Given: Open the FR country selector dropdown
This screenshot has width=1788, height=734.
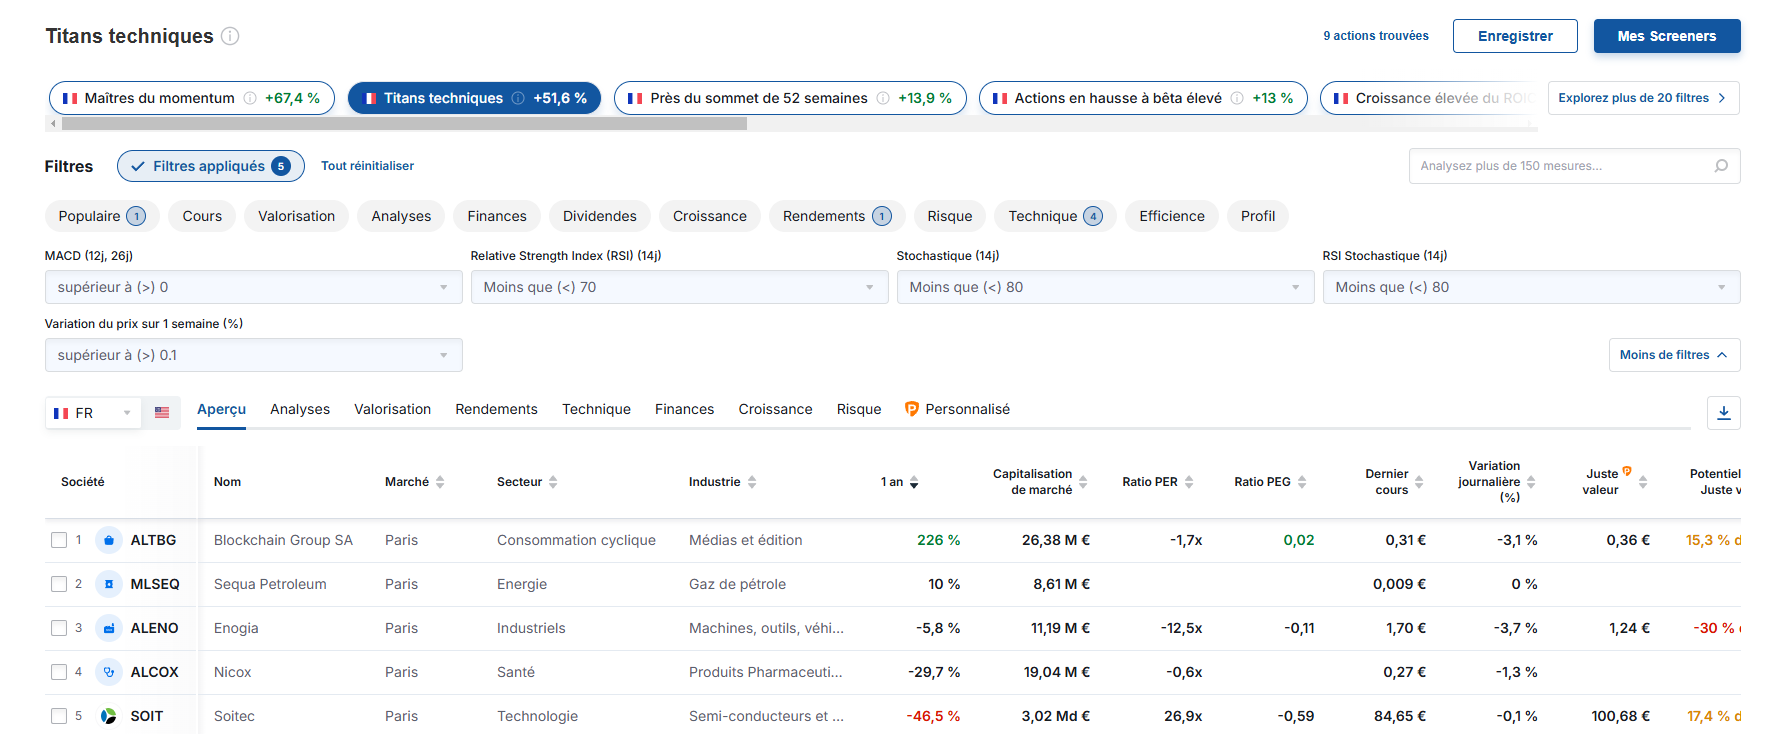Looking at the screenshot, I should click(93, 413).
